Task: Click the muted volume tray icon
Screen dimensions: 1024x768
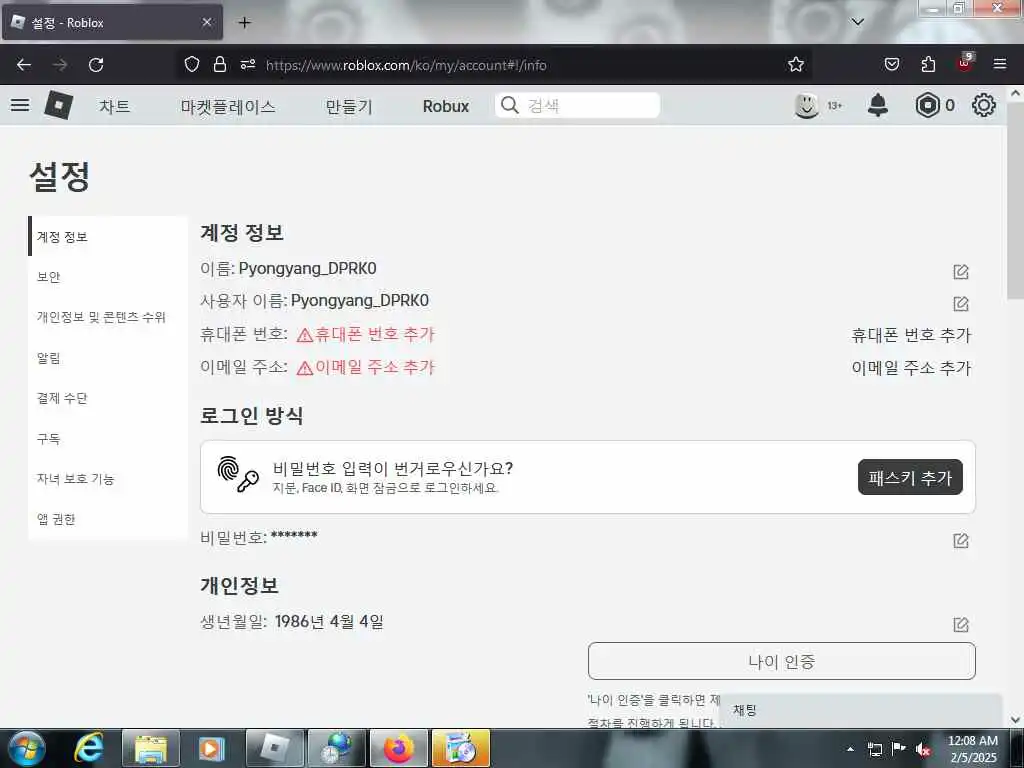Action: (x=923, y=750)
